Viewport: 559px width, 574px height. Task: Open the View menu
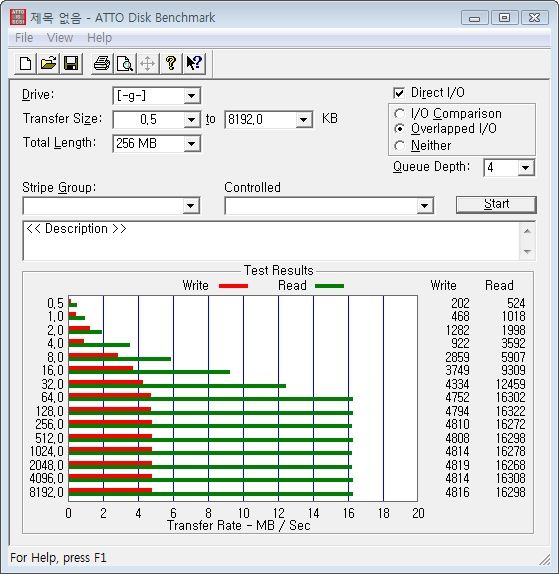(x=60, y=38)
